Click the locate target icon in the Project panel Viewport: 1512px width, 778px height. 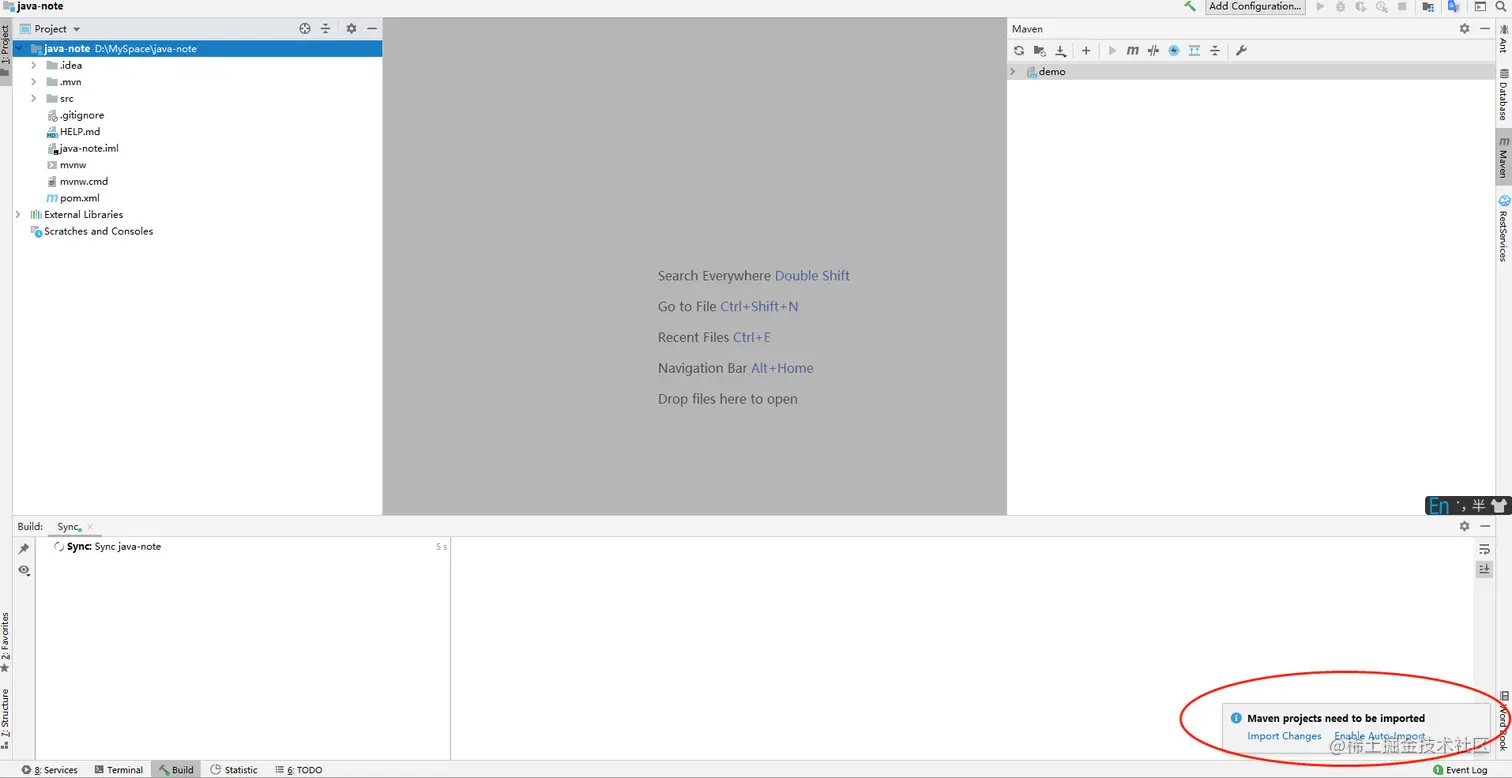(x=305, y=29)
